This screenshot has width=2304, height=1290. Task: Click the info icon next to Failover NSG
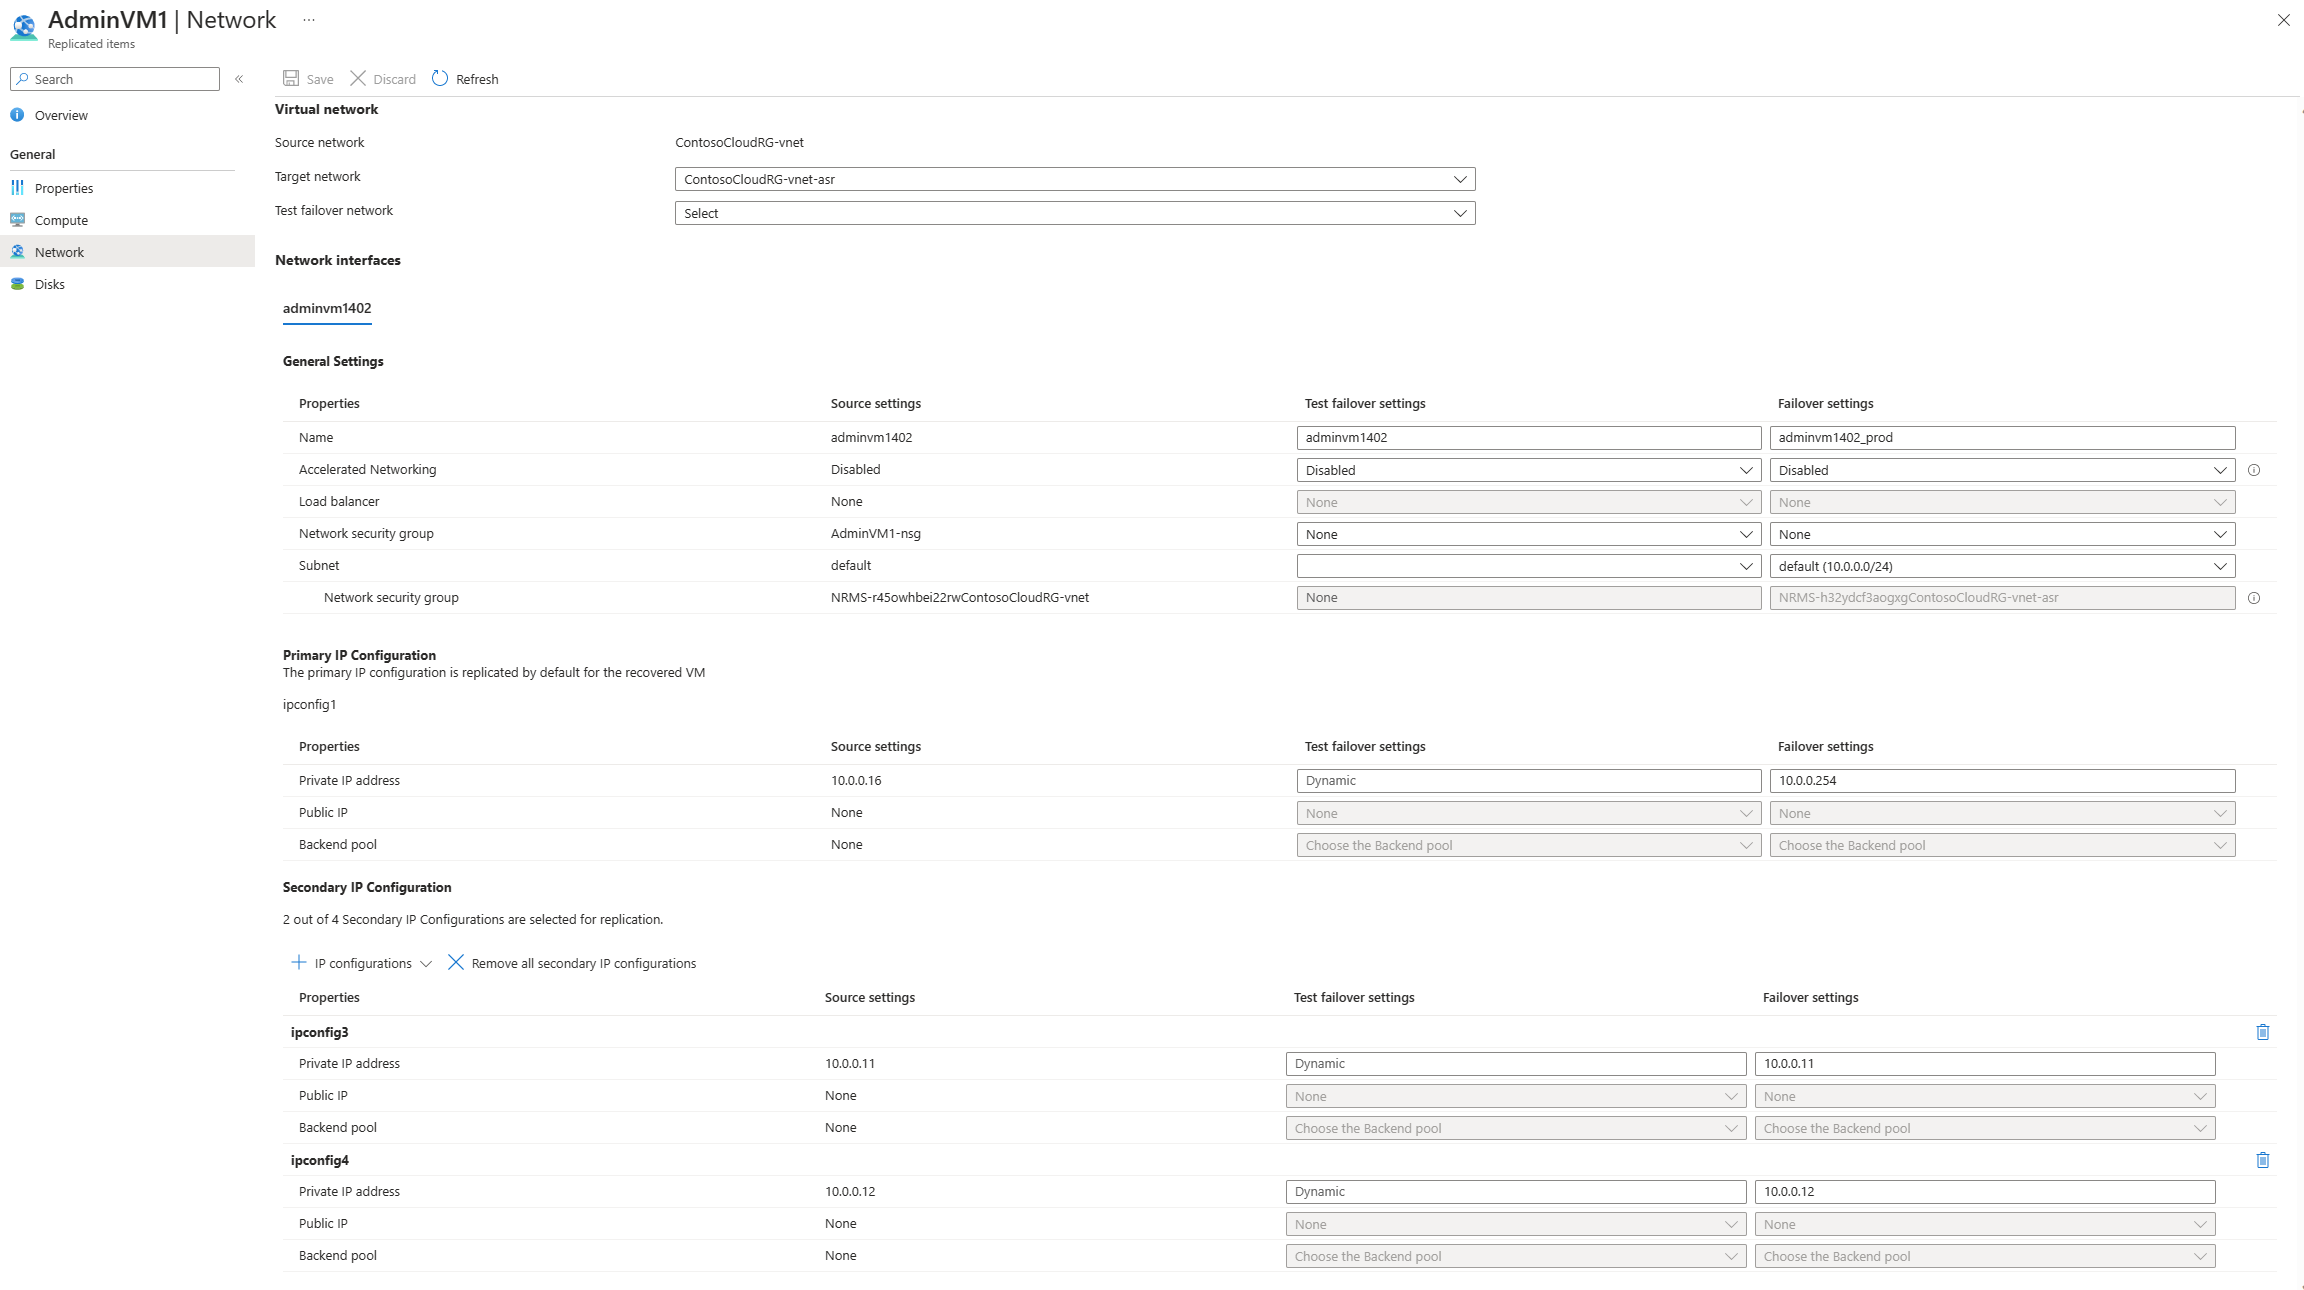[x=2255, y=597]
